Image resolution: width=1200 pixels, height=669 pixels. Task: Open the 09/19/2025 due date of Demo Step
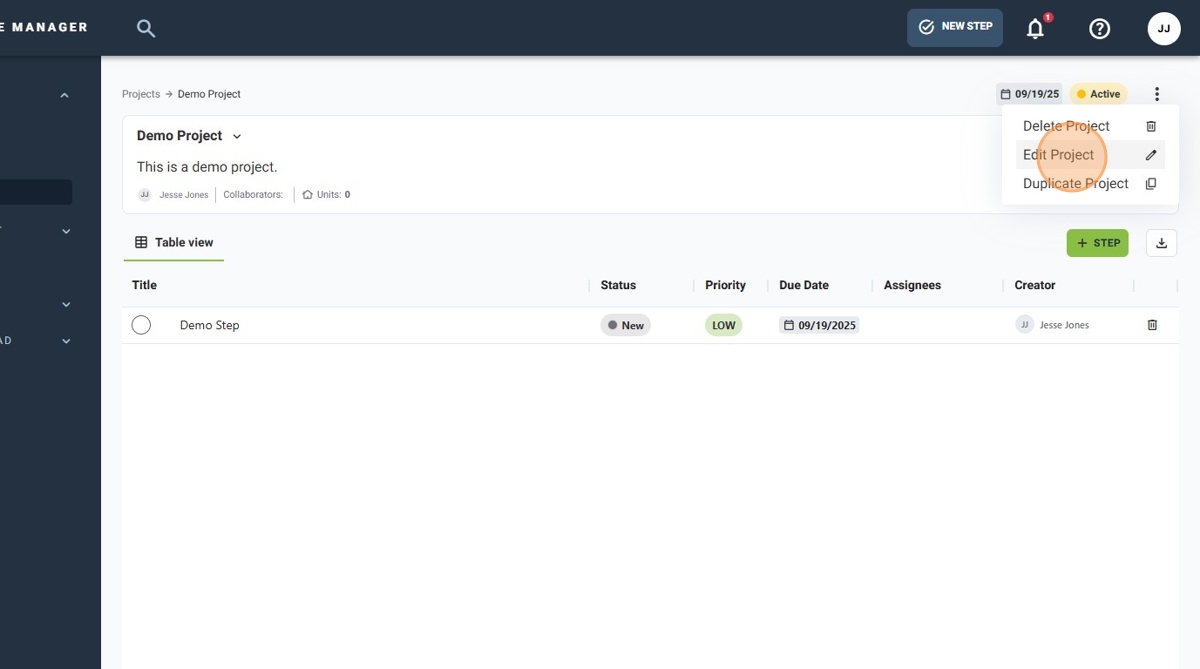[x=819, y=325]
